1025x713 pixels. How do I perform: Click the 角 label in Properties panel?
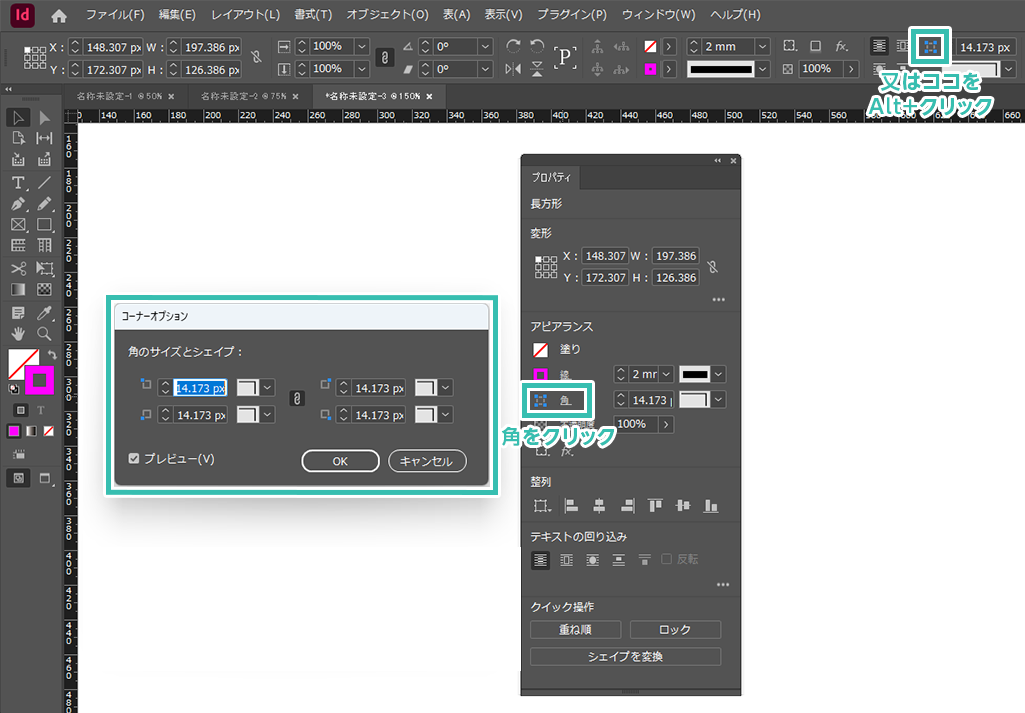coord(565,401)
